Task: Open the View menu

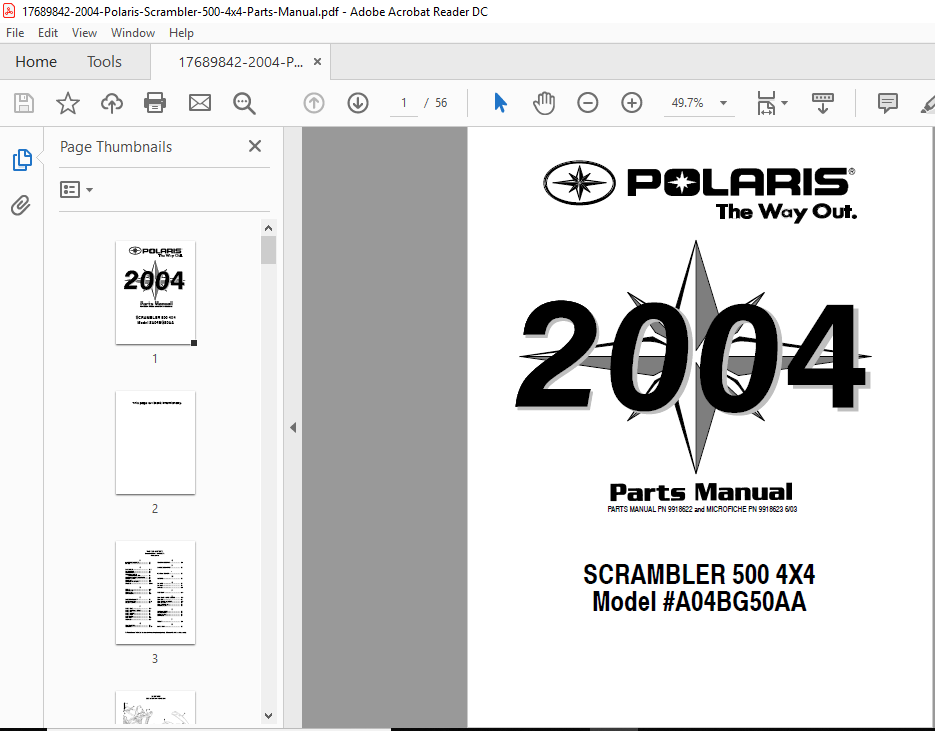Action: (84, 33)
